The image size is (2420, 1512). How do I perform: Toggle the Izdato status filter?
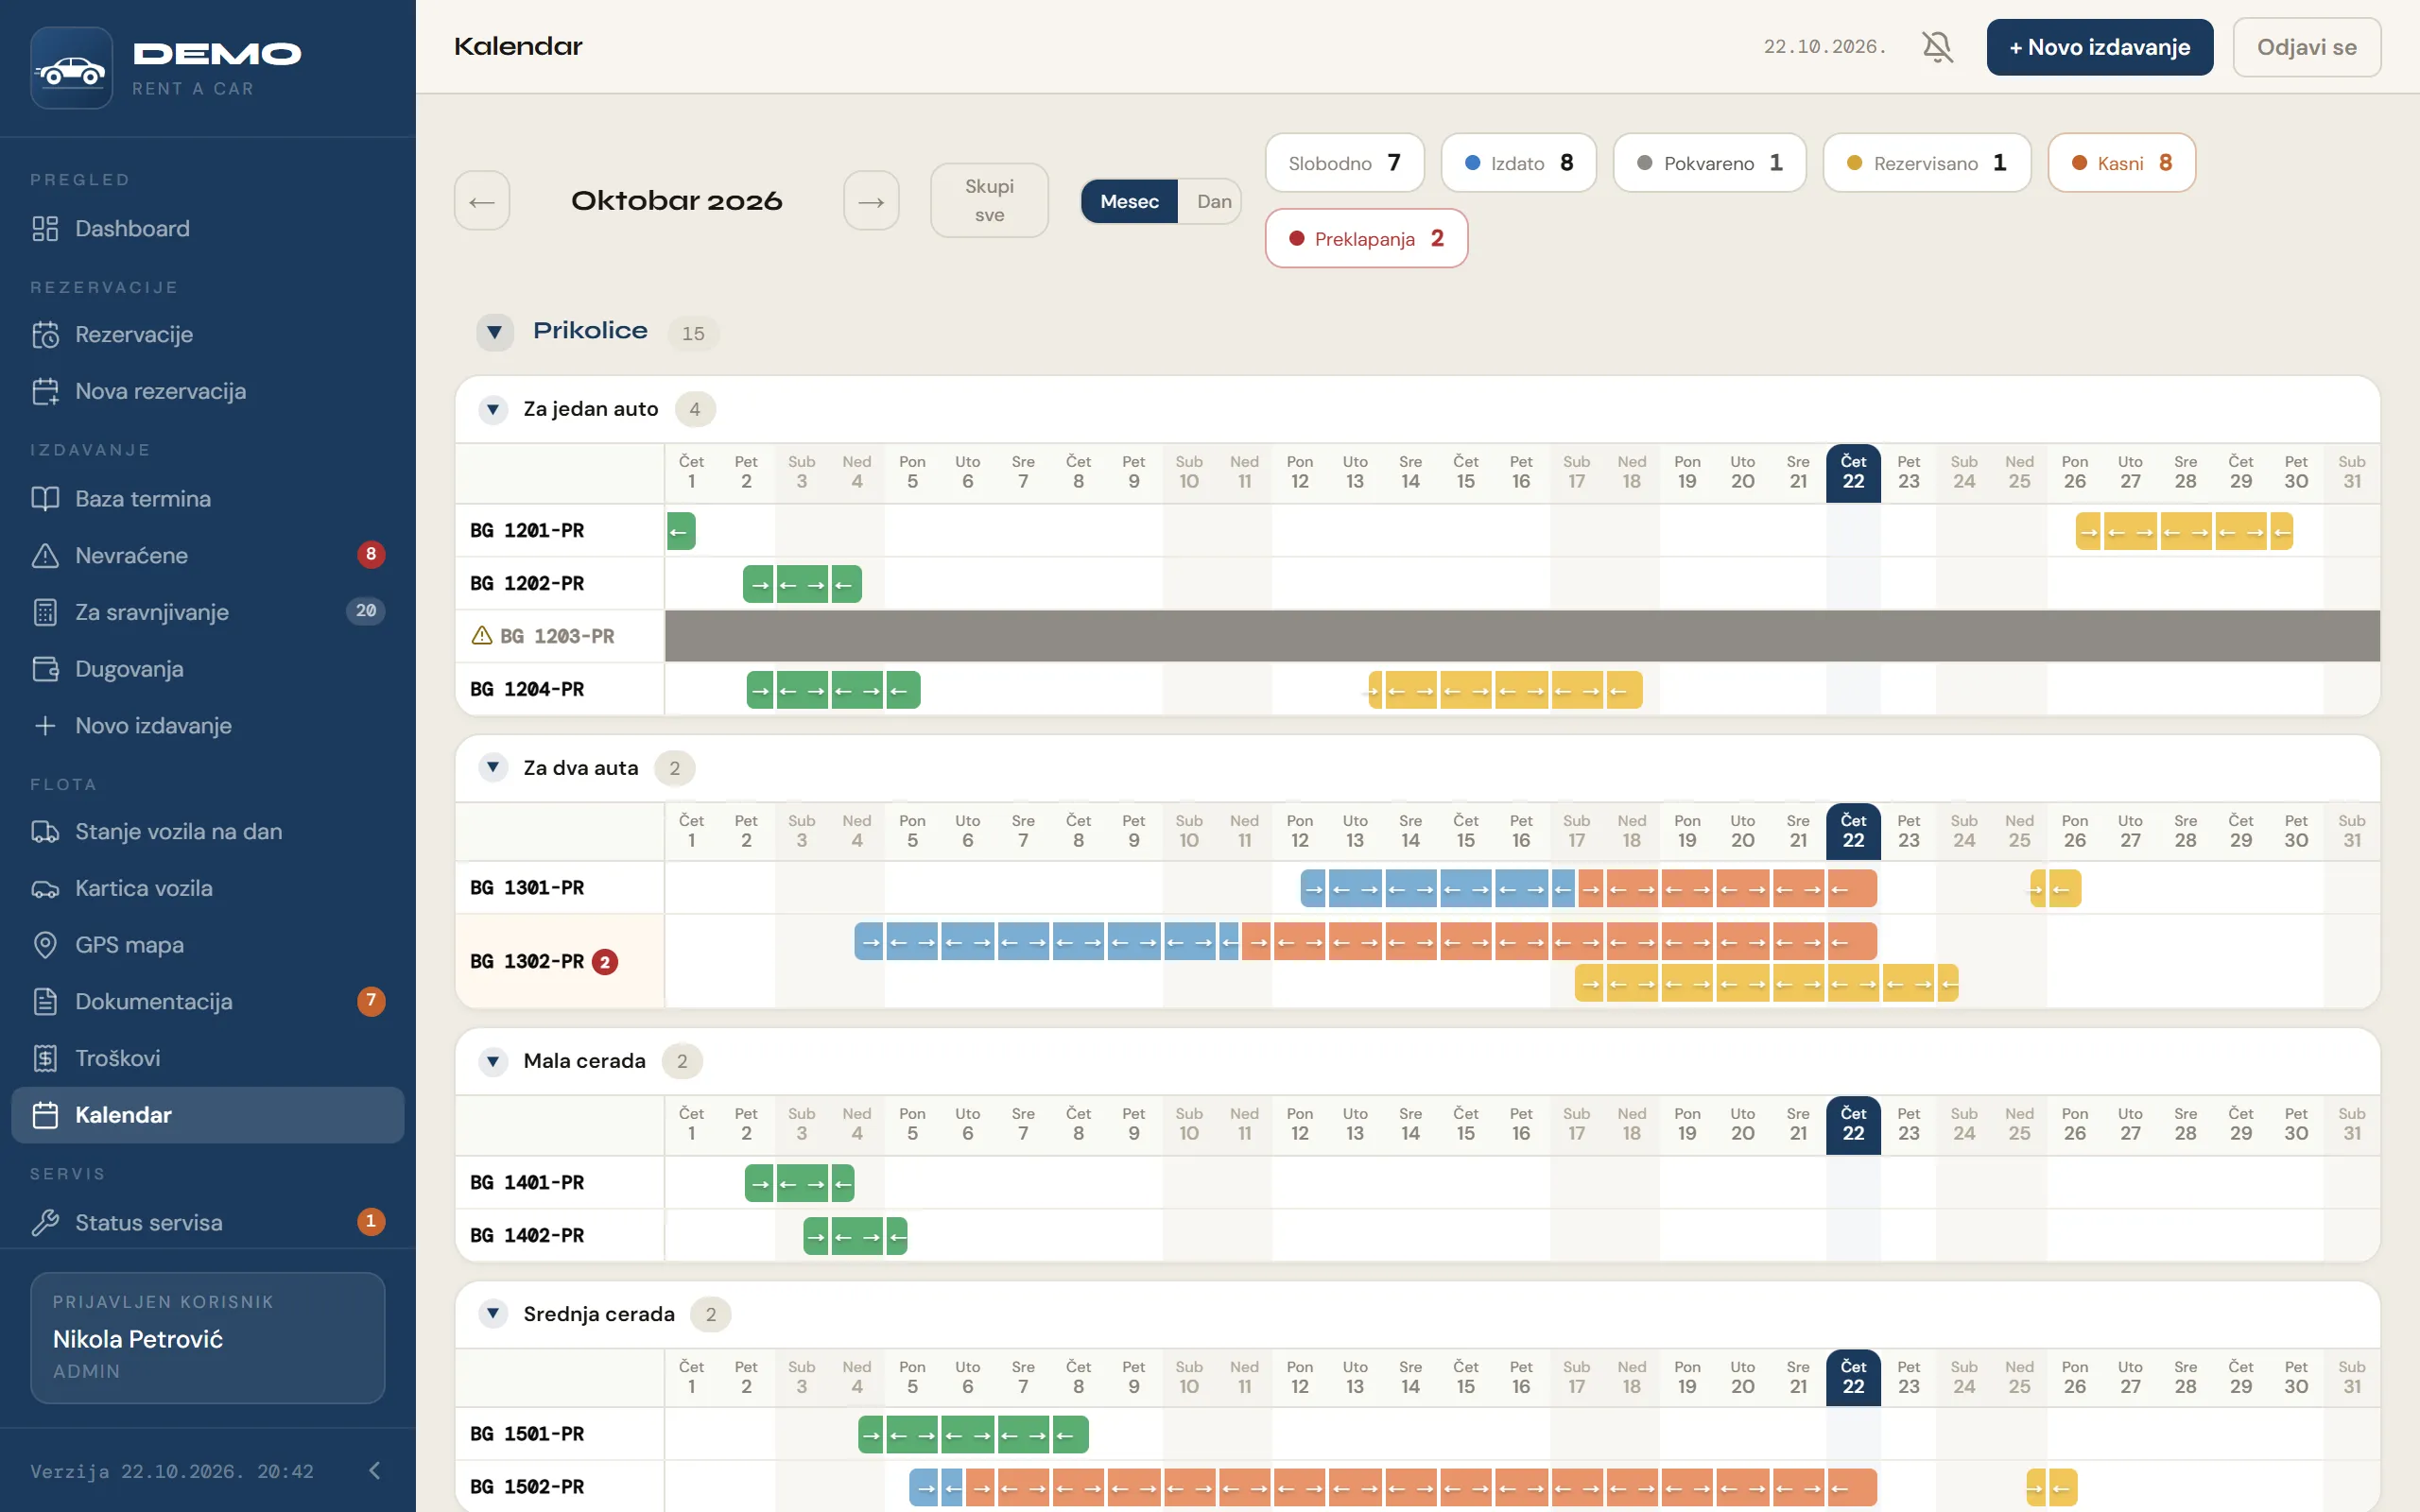tap(1518, 163)
